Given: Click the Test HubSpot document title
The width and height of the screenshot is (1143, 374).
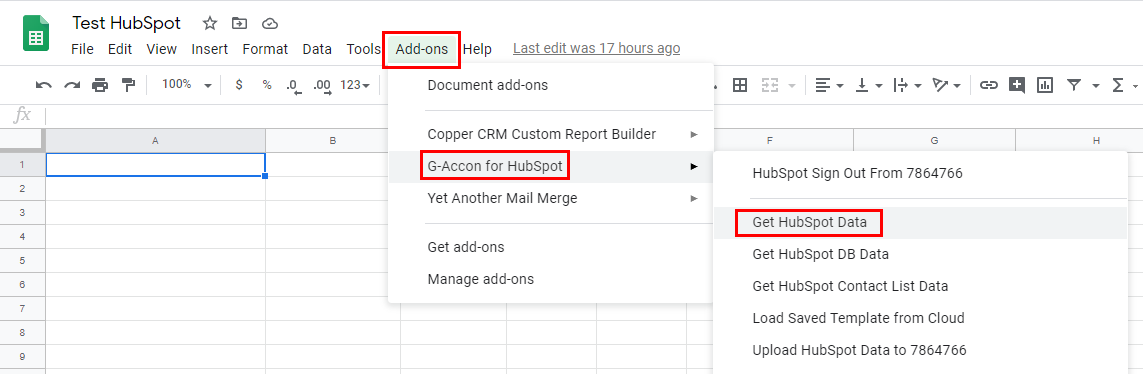Looking at the screenshot, I should tap(127, 23).
